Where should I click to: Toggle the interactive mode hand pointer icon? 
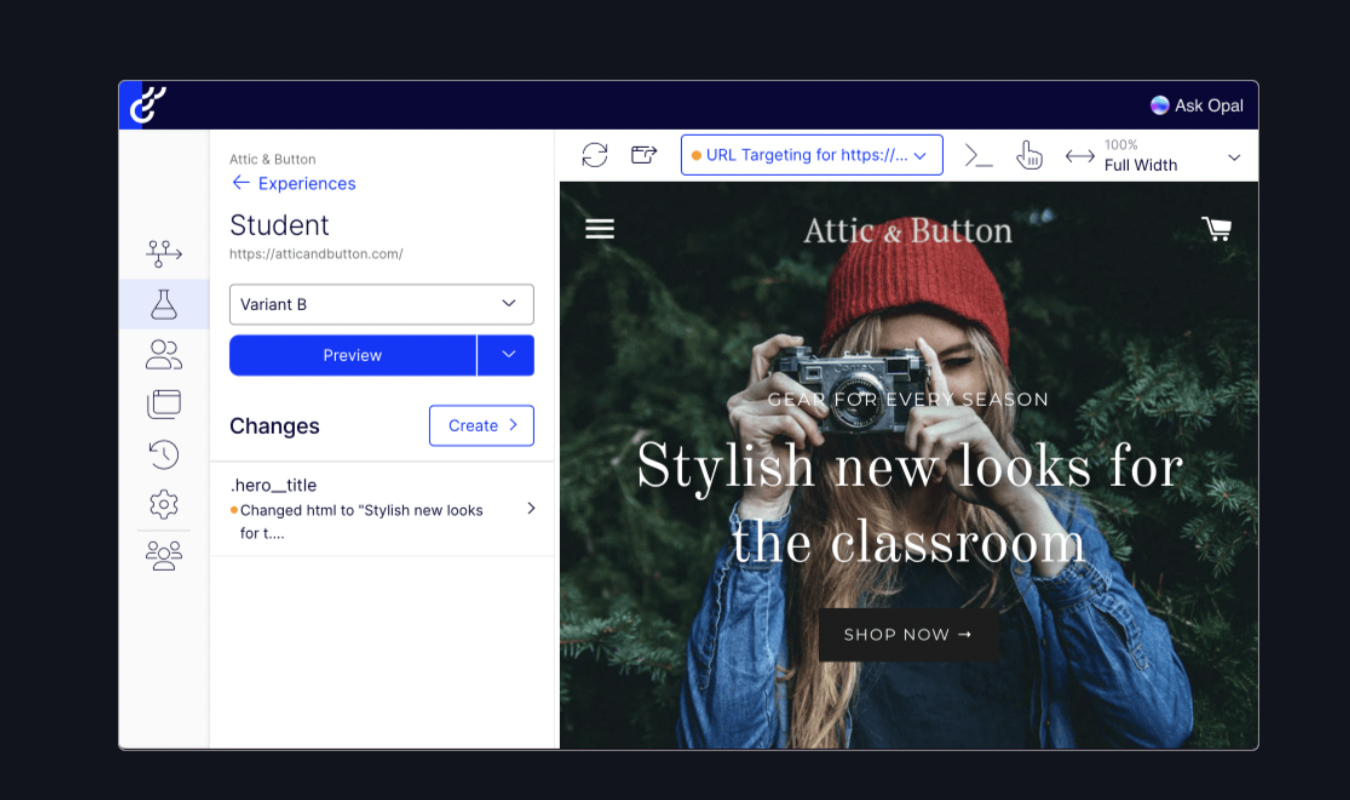1029,155
